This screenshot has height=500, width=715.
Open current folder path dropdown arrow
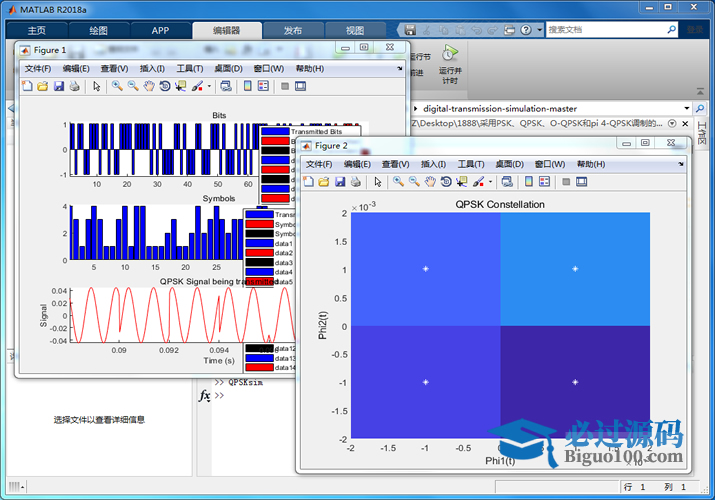(686, 107)
